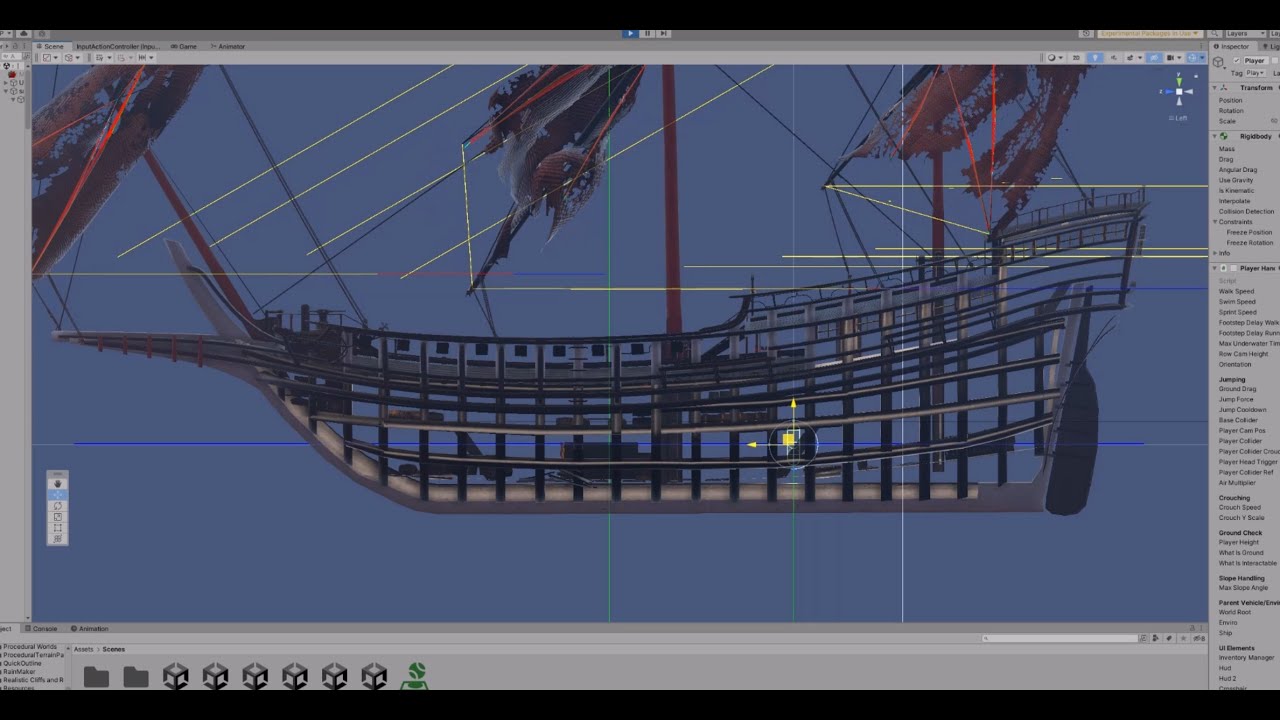Open draw mode shading dropdown

[x=1054, y=58]
